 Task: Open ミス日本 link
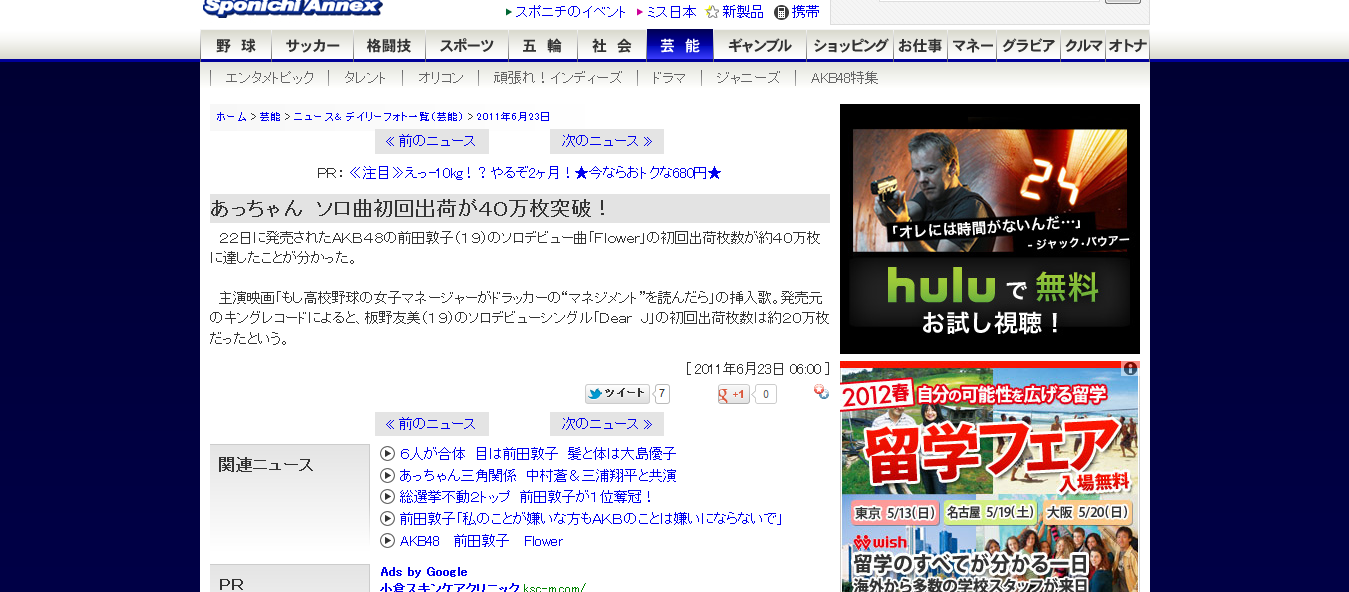672,12
